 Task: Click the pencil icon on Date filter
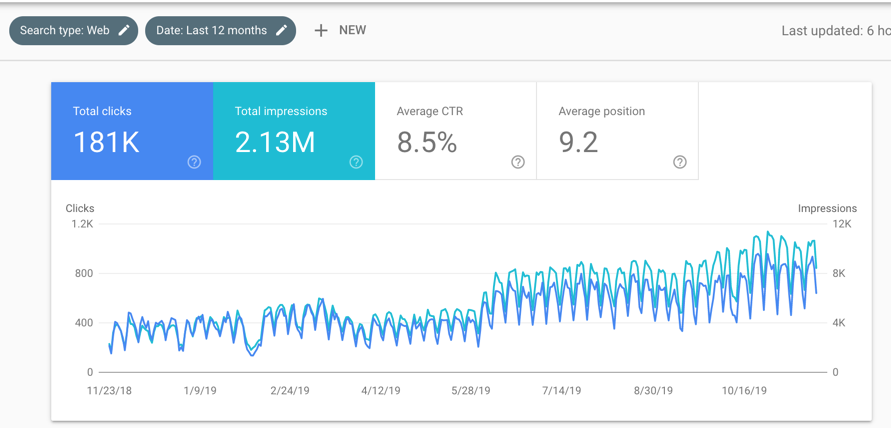(x=282, y=30)
